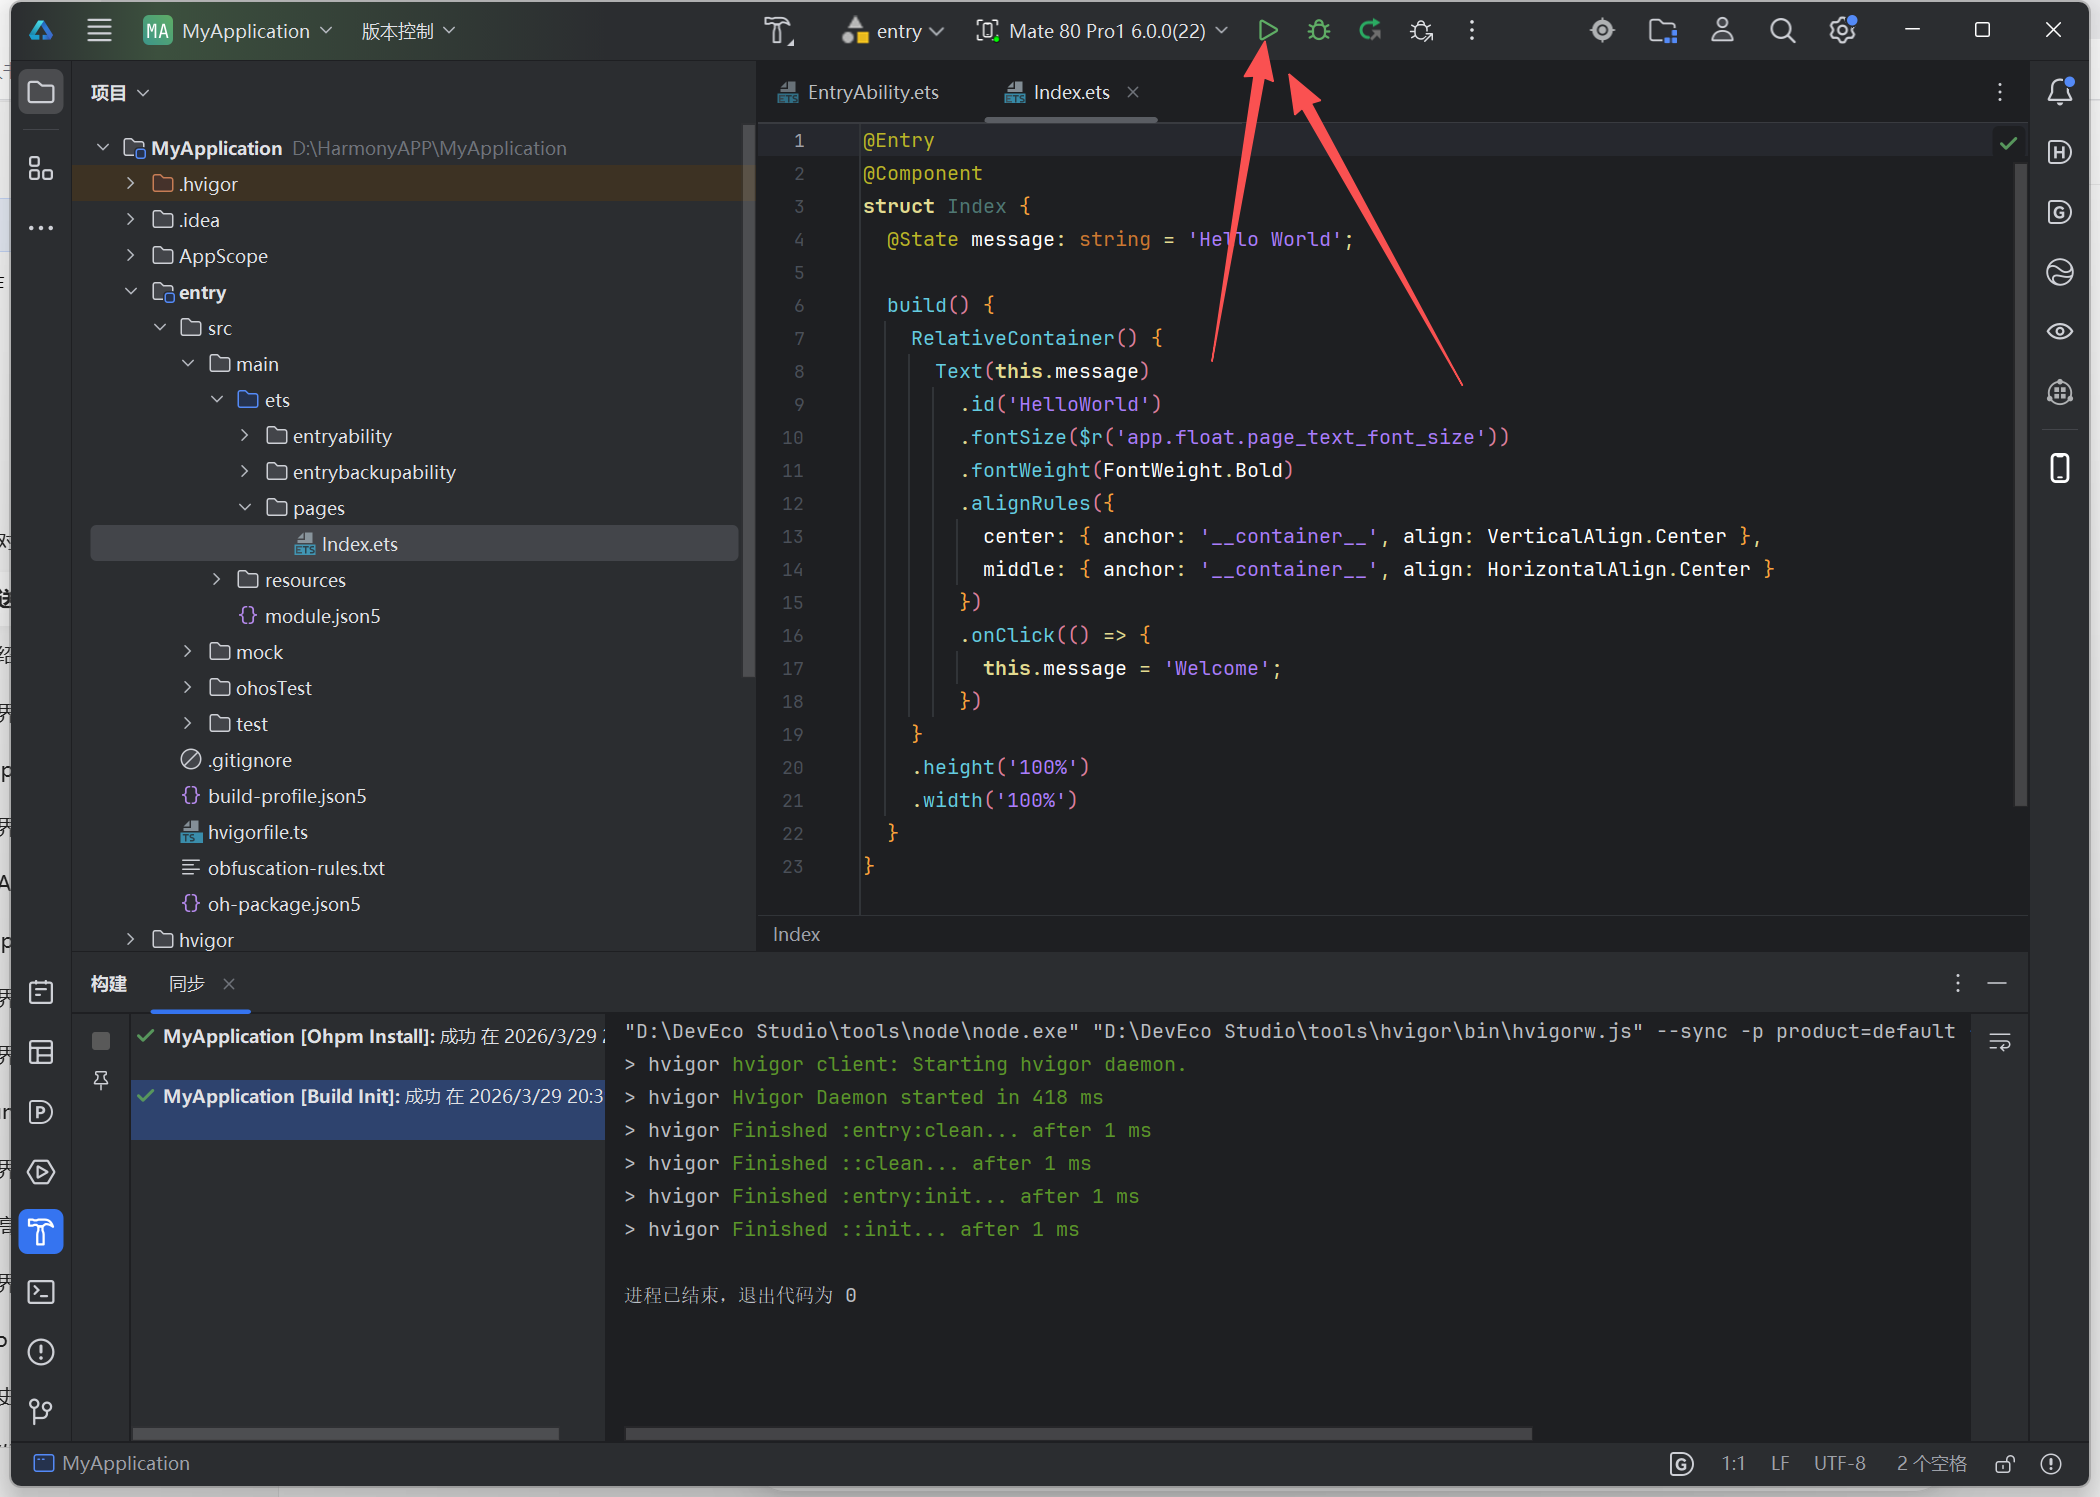
Task: Select module.json5 in project tree
Action: coord(322,616)
